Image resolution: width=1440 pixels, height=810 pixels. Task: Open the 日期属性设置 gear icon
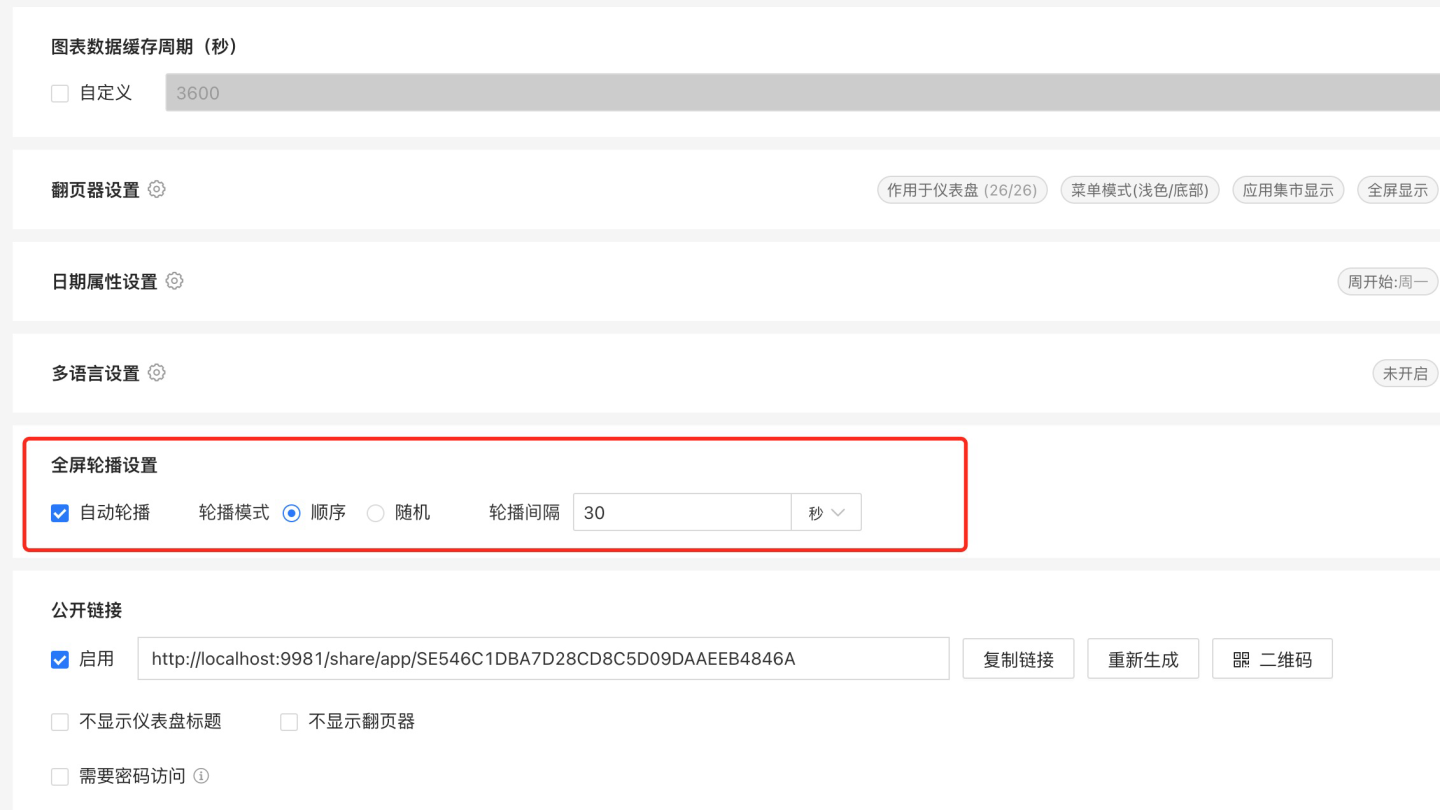[174, 281]
